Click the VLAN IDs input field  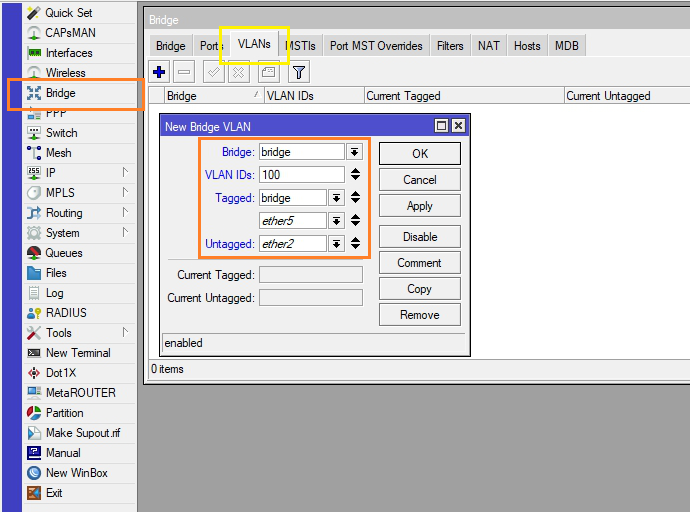coord(300,175)
